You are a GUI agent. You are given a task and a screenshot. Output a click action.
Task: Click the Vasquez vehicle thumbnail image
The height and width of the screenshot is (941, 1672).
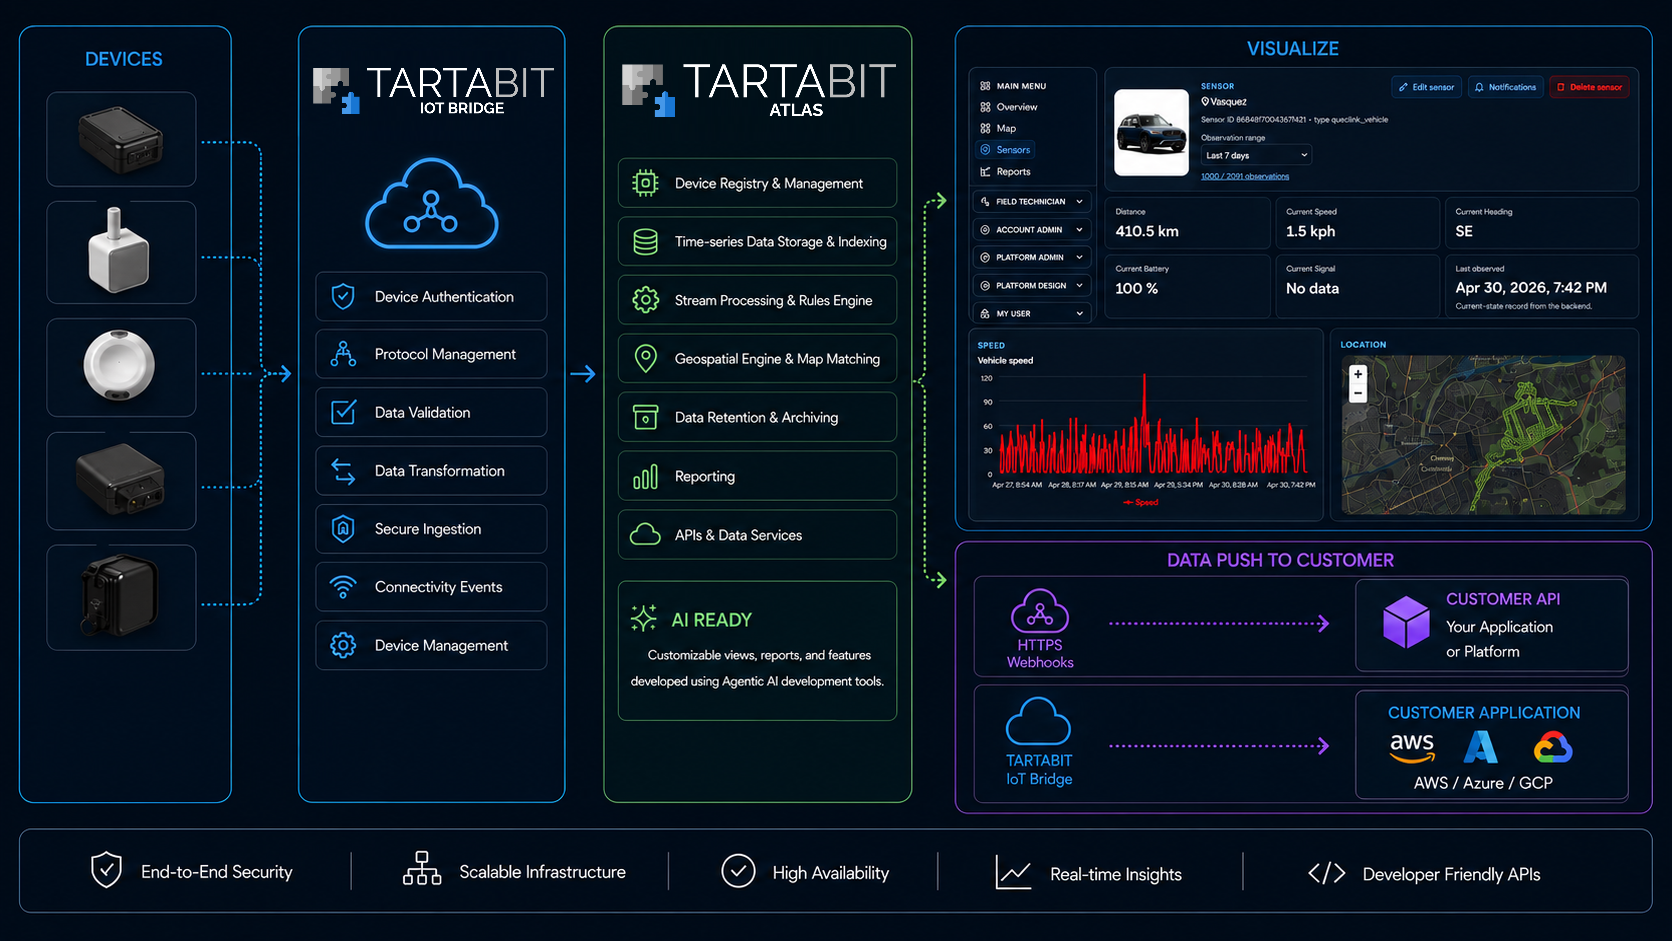(1151, 132)
